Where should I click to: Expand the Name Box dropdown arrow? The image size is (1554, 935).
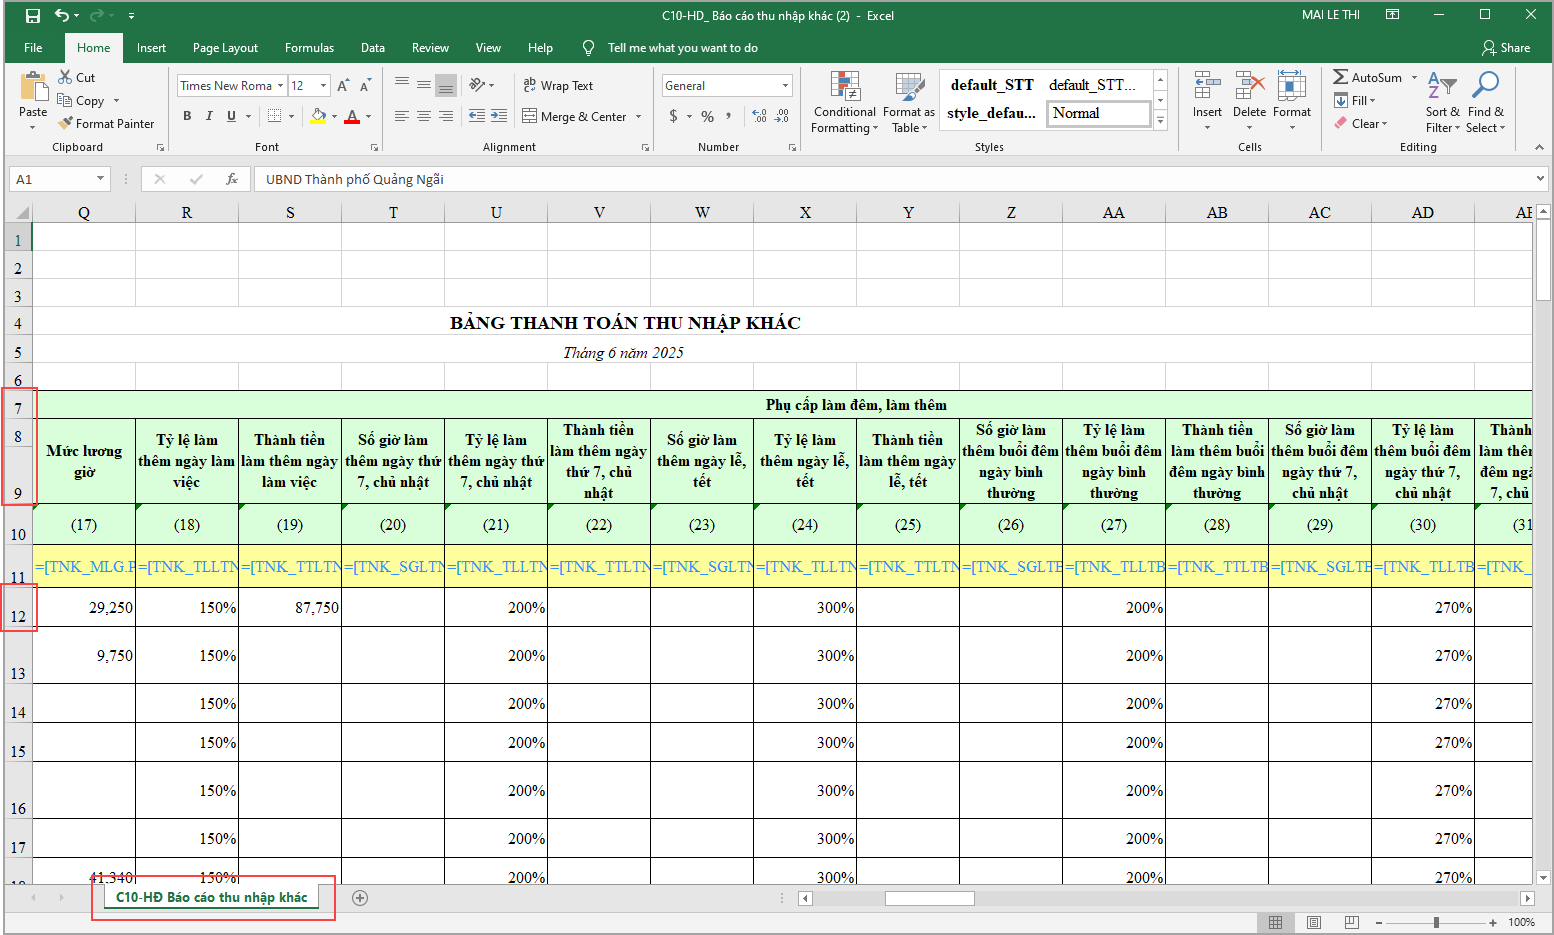pos(100,179)
